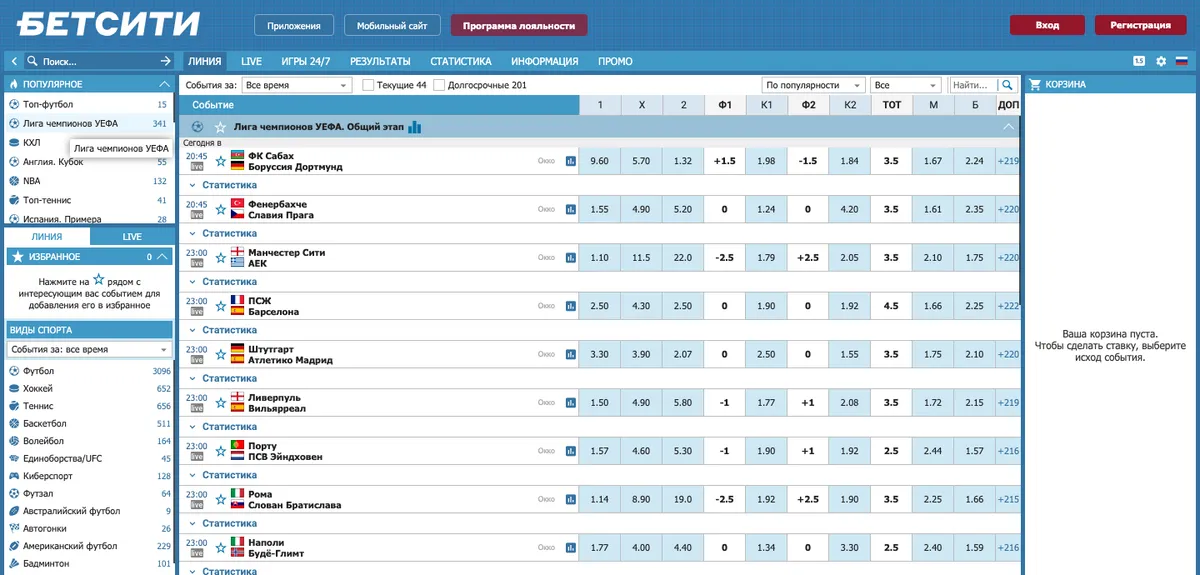Open the По популярности sort dropdown
Screen dimensions: 1200x575
point(814,85)
